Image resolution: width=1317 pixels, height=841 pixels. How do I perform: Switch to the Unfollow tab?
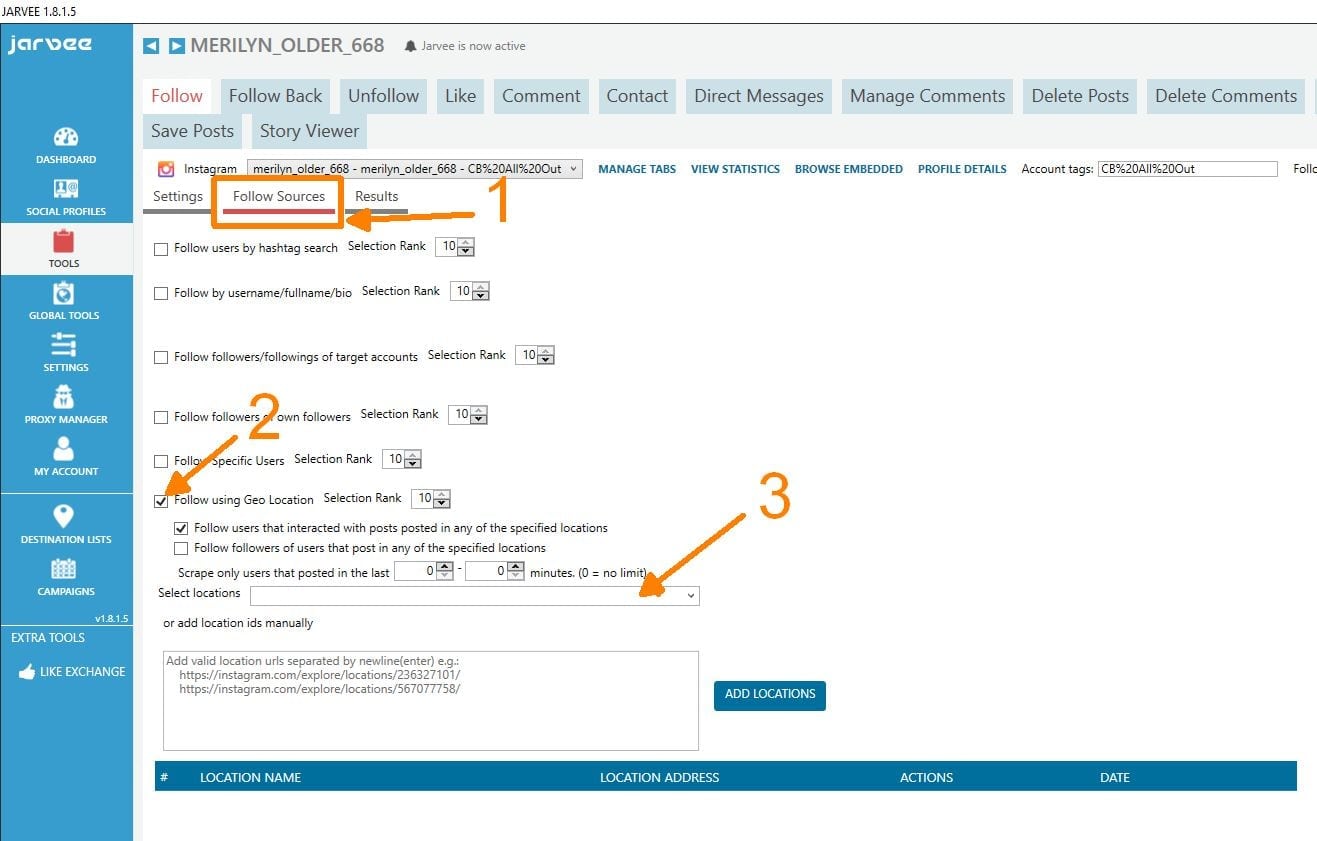tap(383, 96)
